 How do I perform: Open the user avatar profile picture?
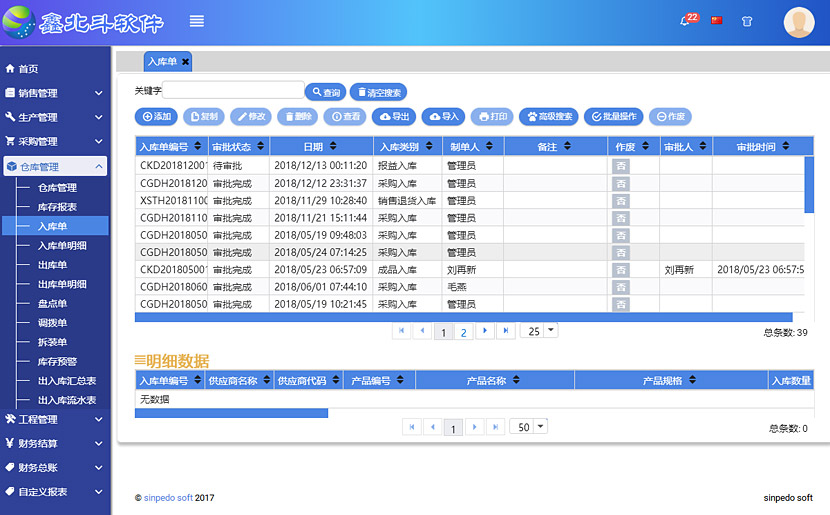point(799,22)
